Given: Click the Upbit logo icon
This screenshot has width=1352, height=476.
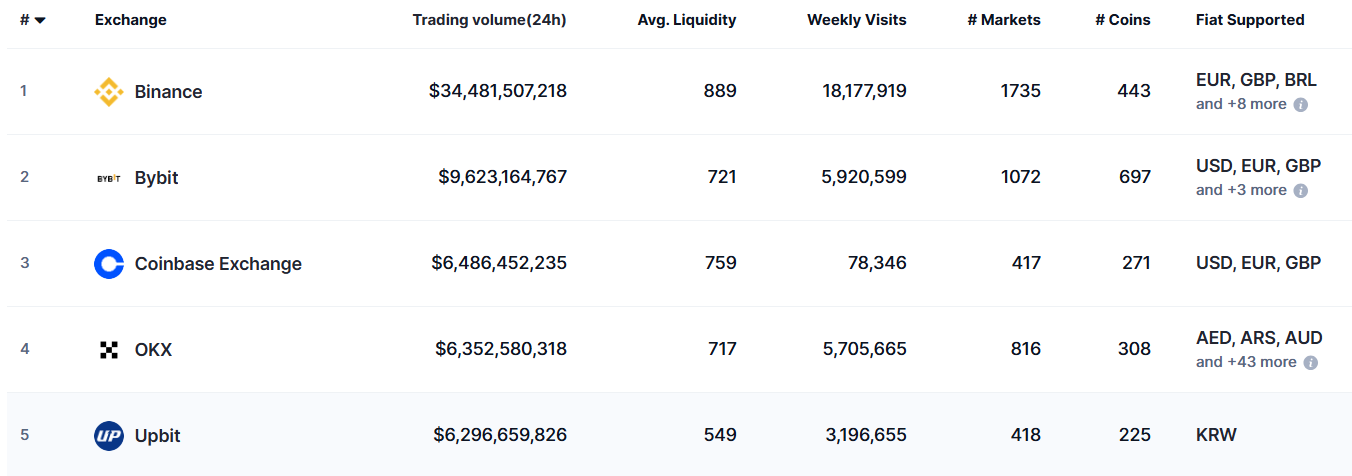Looking at the screenshot, I should 109,436.
